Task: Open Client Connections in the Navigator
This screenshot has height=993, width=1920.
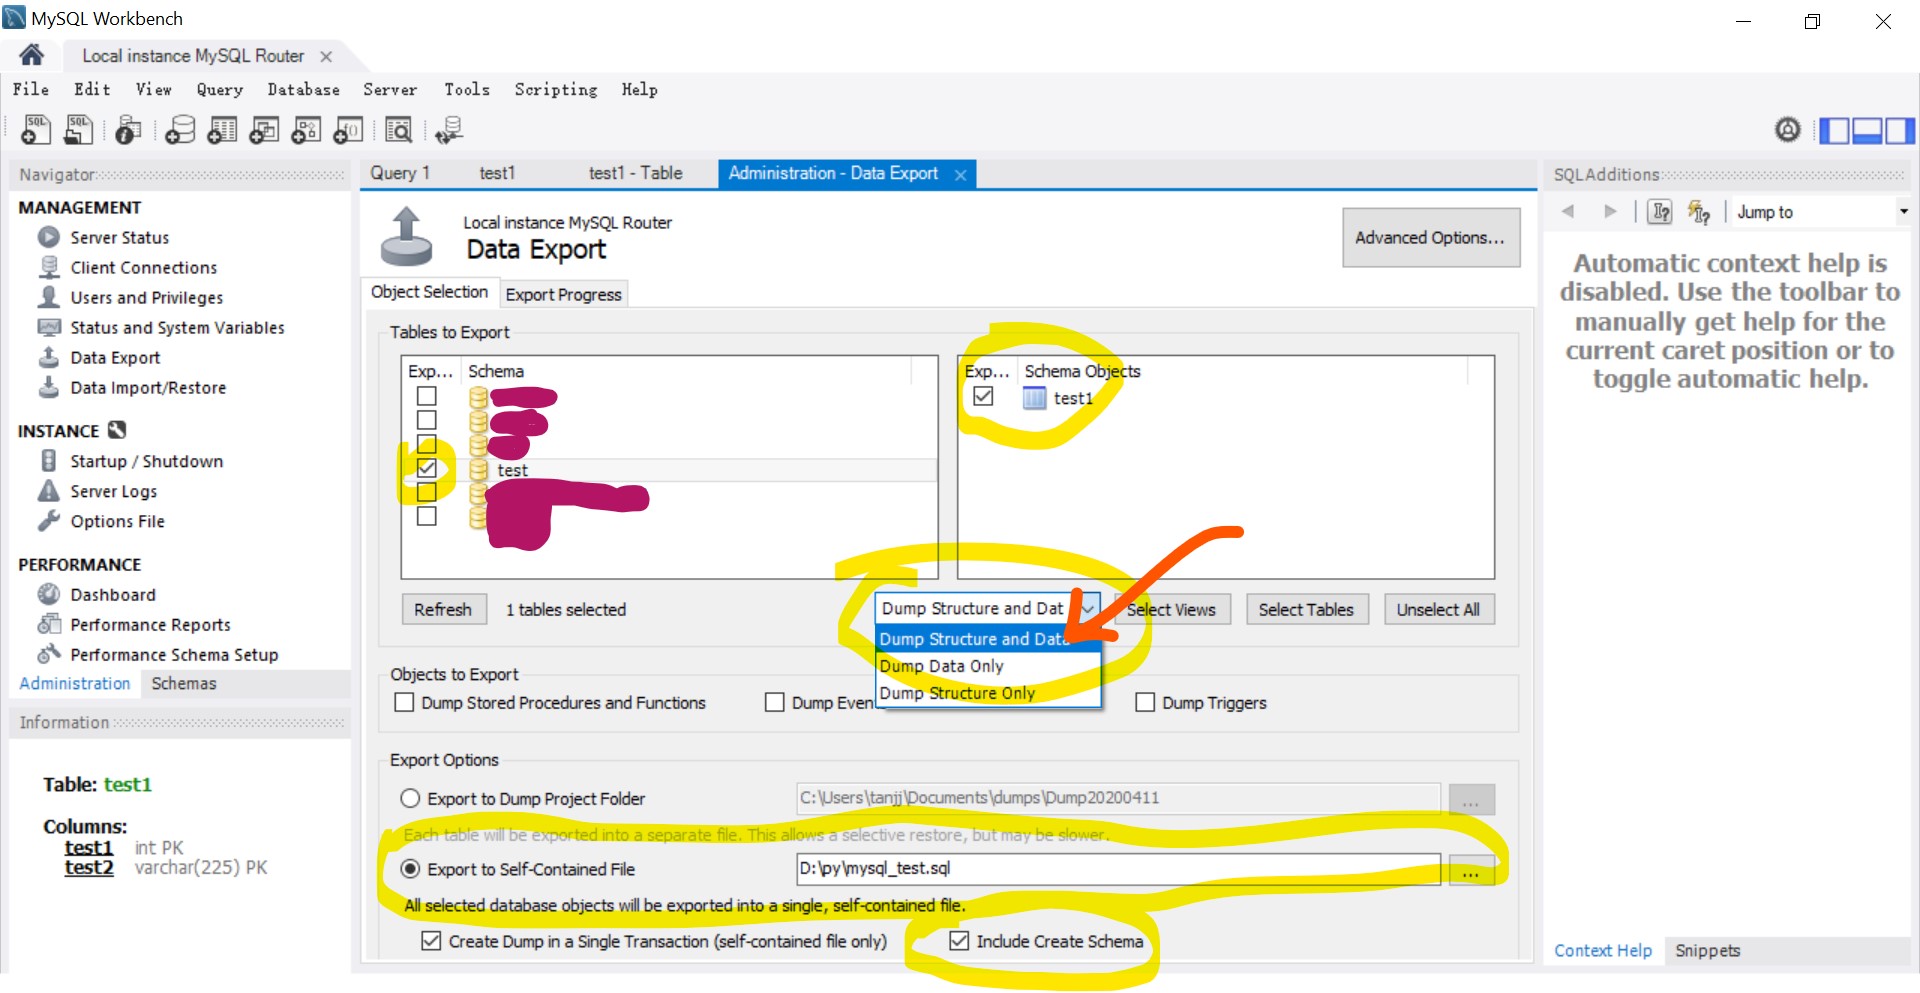Action: (143, 267)
